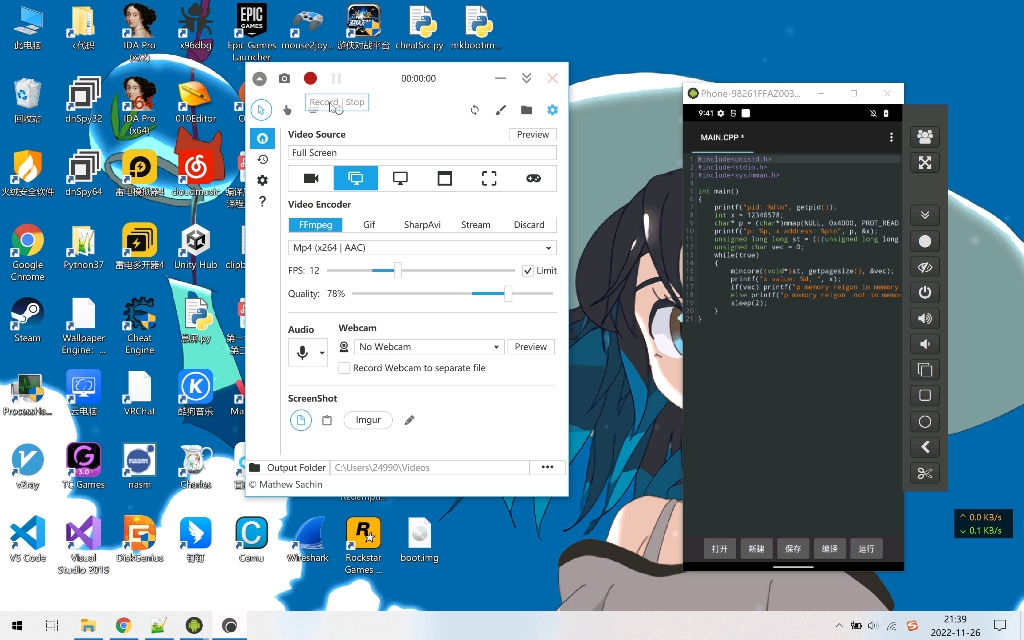
Task: Switch to the Gif encoder tab
Action: pyautogui.click(x=369, y=225)
